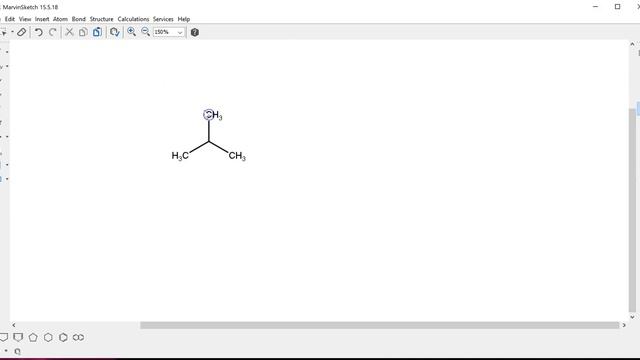
Task: Open the Help question-mark icon
Action: pyautogui.click(x=195, y=32)
